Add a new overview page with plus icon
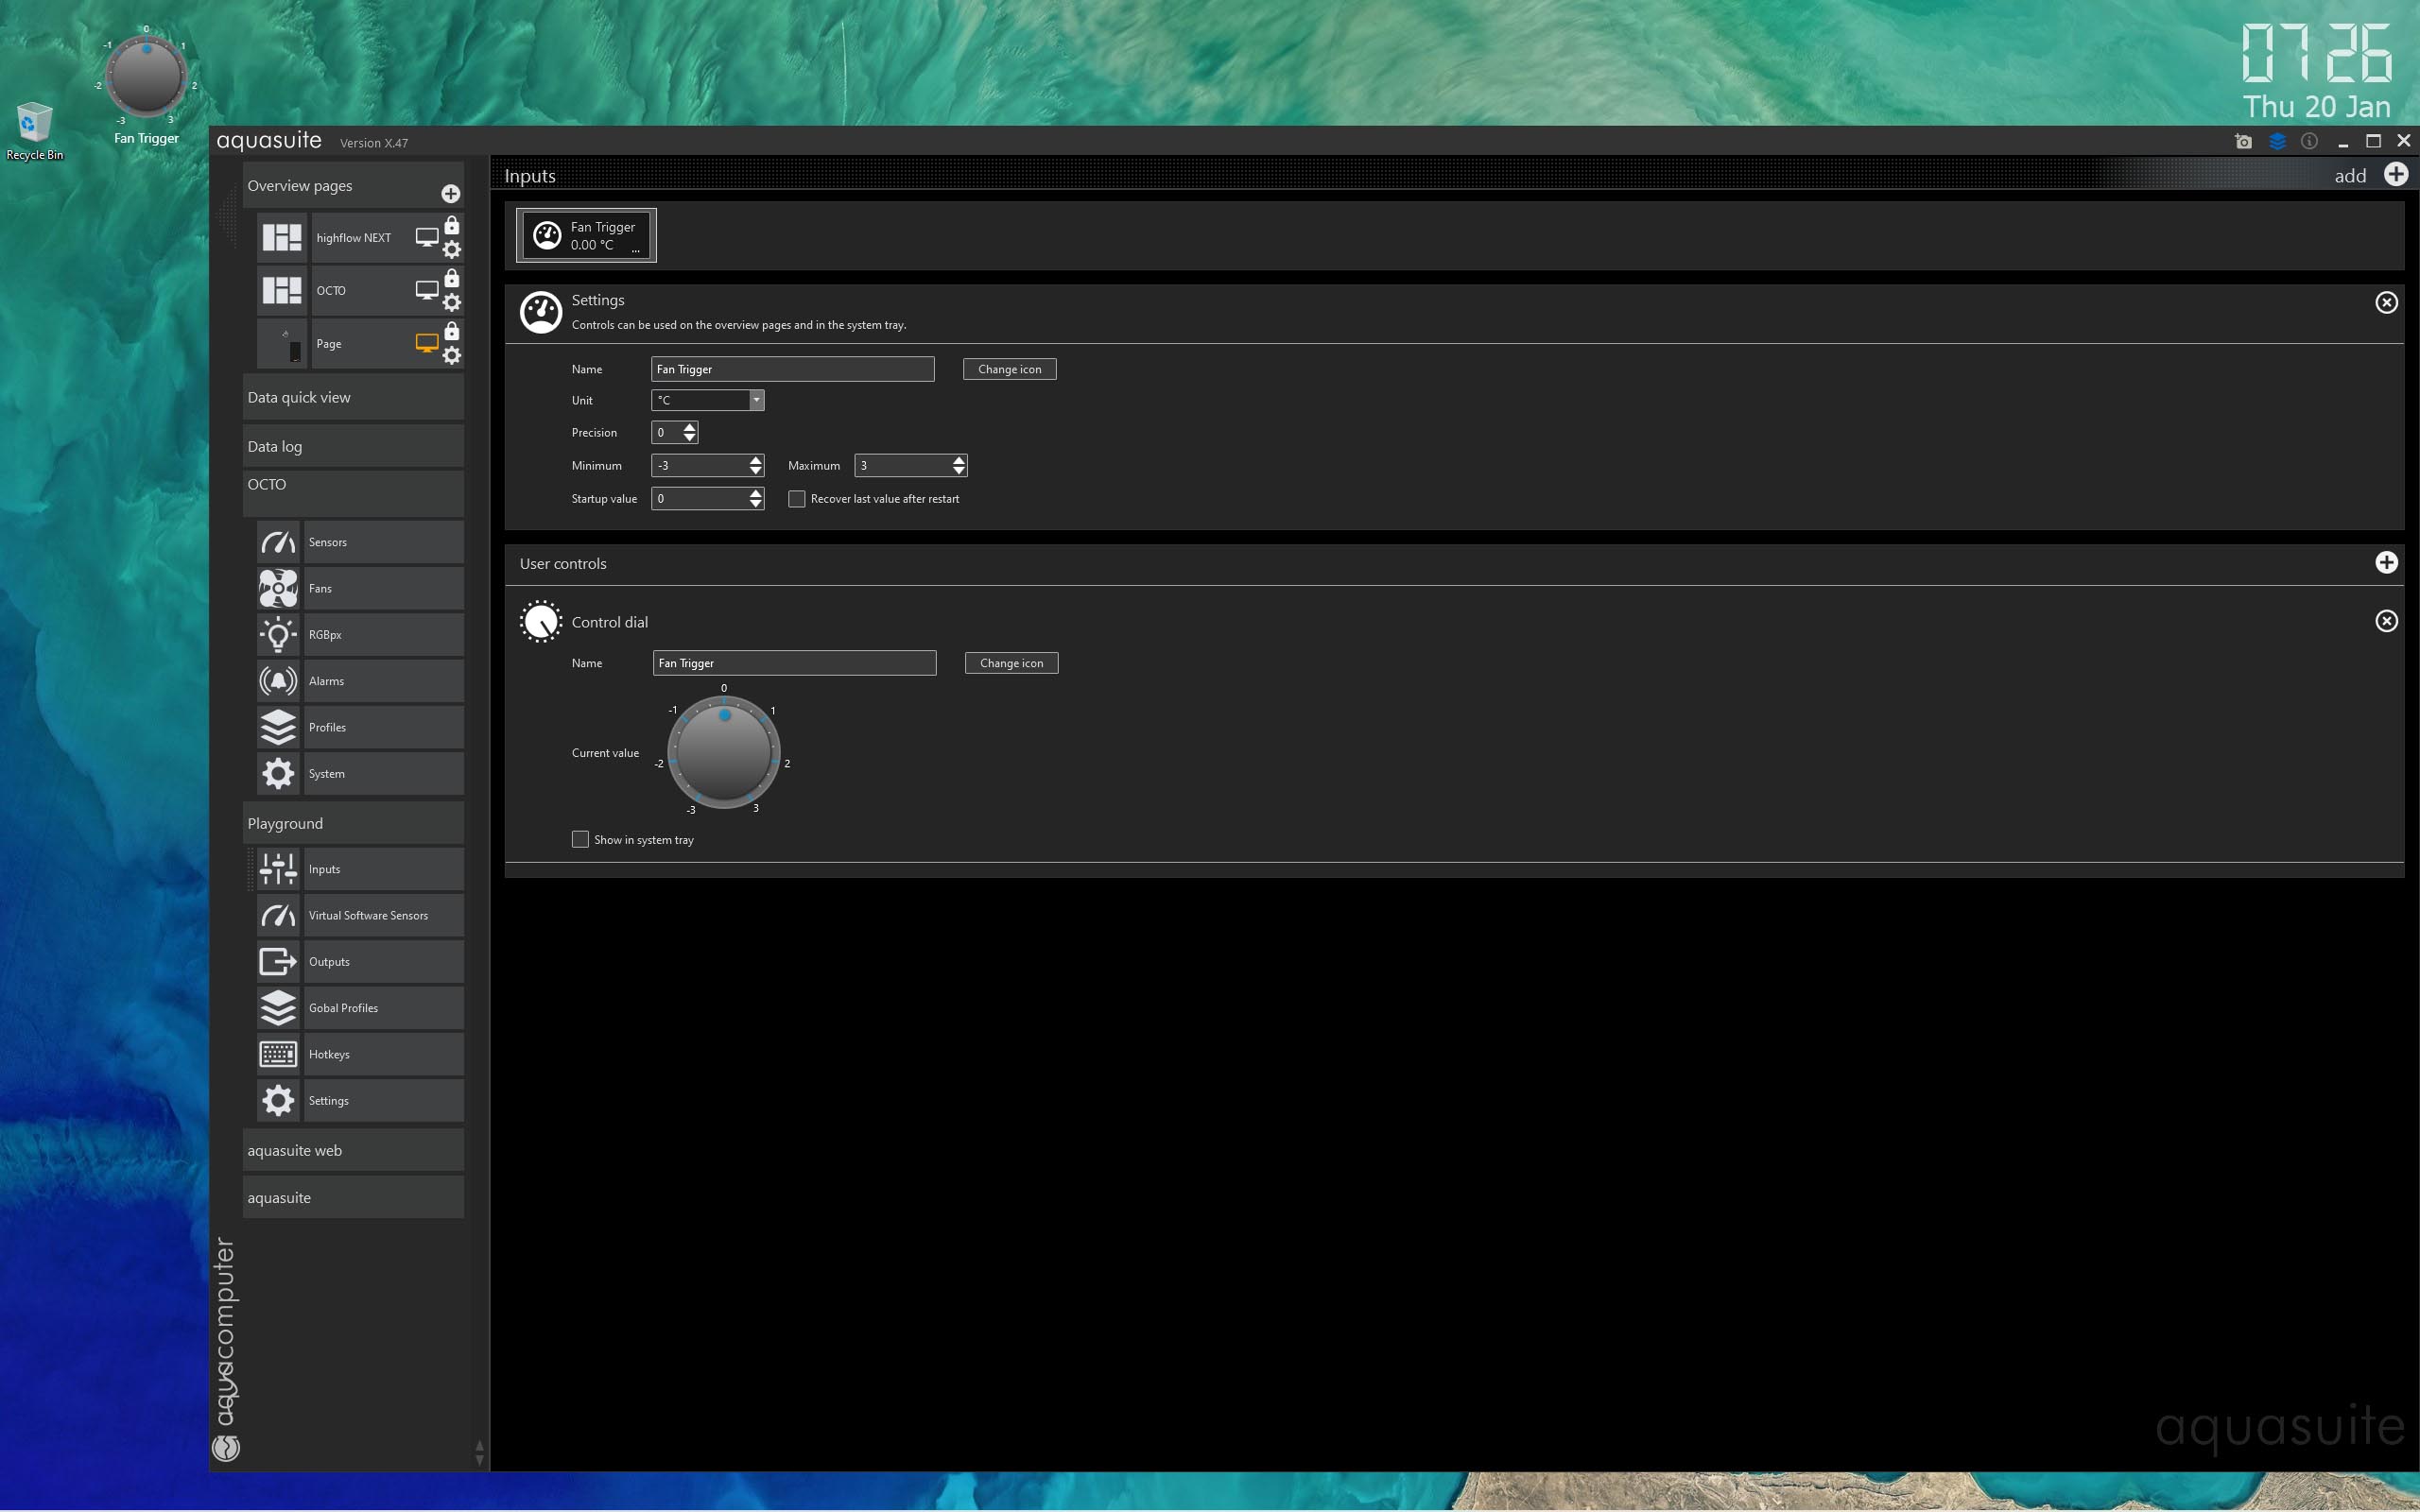 pos(451,194)
